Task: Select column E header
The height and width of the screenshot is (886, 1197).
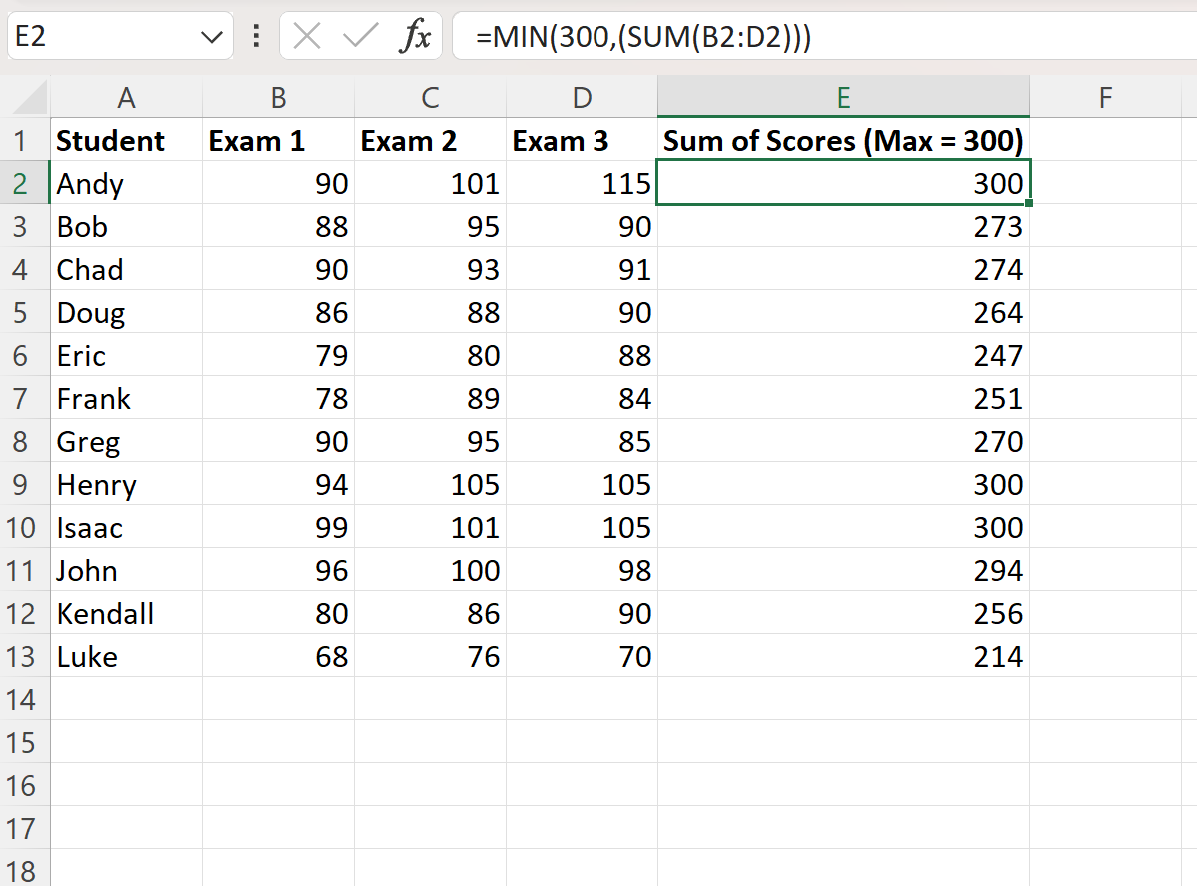Action: (x=844, y=98)
